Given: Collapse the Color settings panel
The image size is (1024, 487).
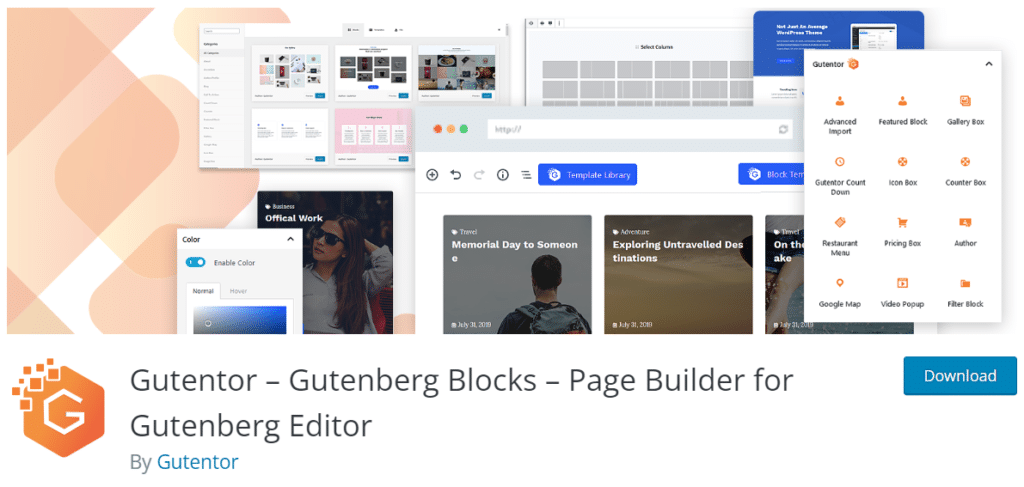Looking at the screenshot, I should point(291,240).
